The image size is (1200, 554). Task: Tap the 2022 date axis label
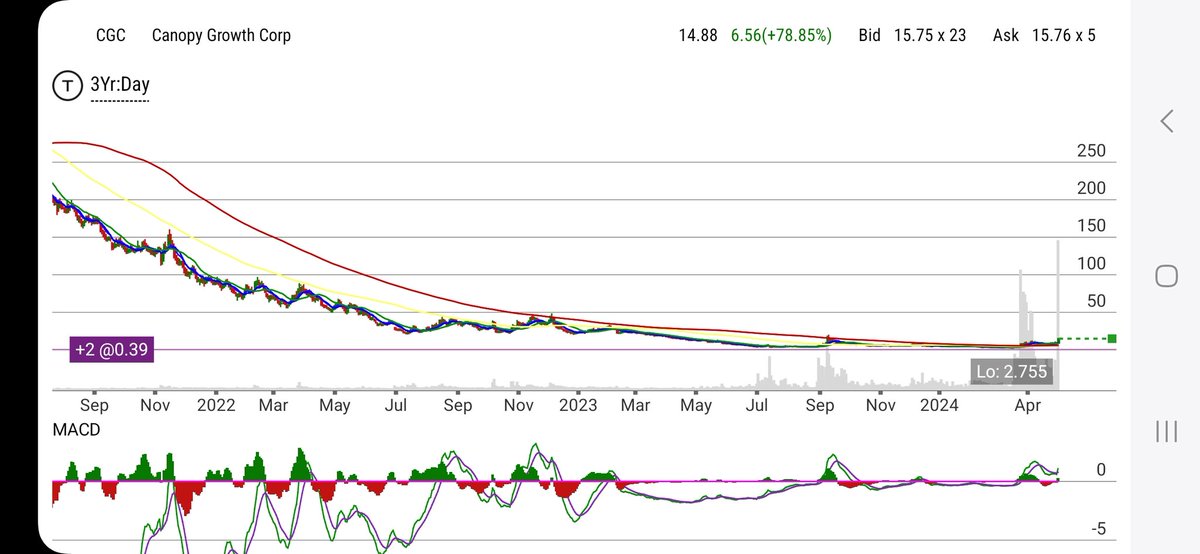click(216, 405)
